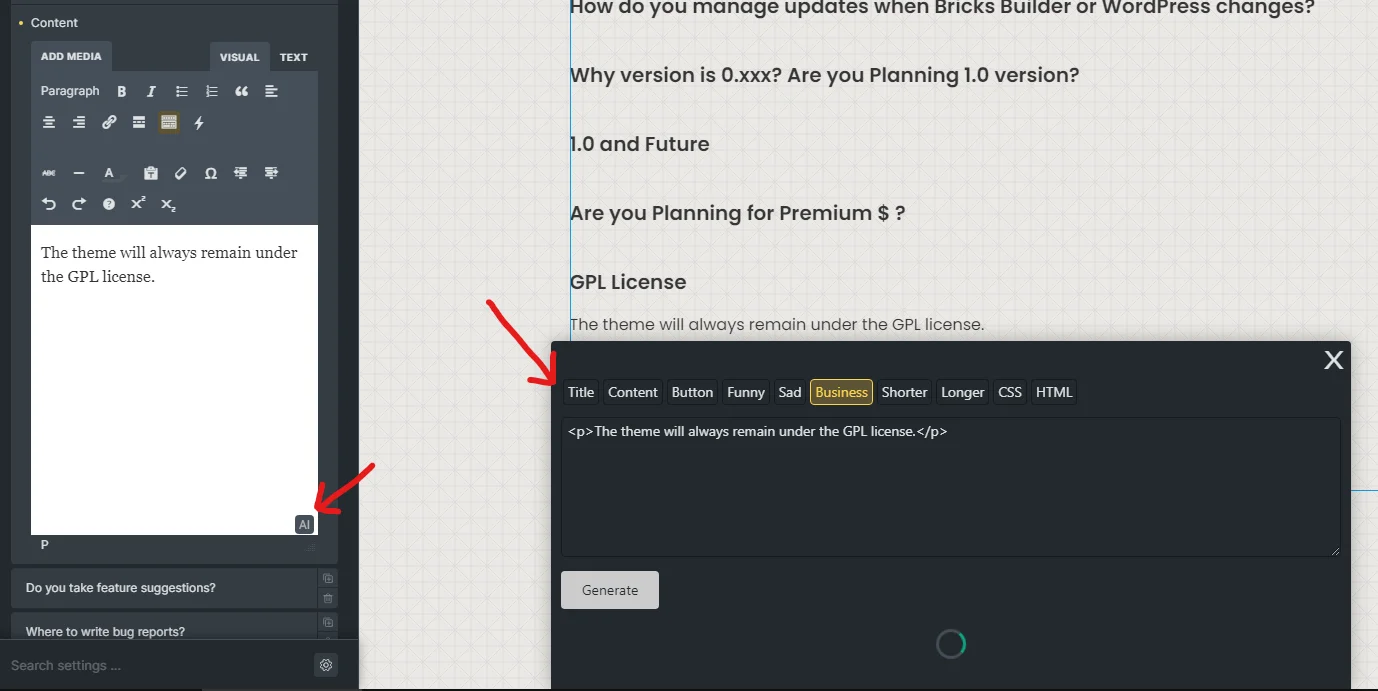Click the lightning bolt dynamic data icon
Image resolution: width=1378 pixels, height=691 pixels.
point(199,123)
